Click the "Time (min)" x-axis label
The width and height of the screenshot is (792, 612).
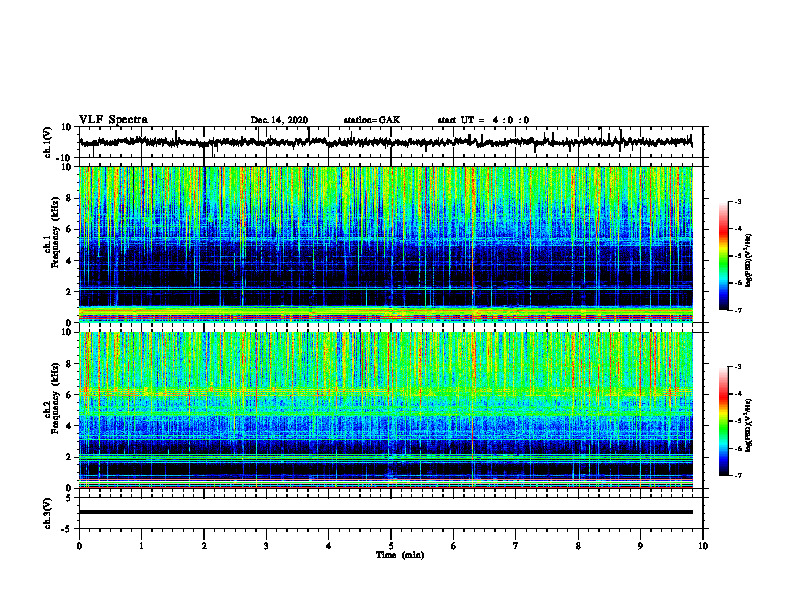click(400, 555)
